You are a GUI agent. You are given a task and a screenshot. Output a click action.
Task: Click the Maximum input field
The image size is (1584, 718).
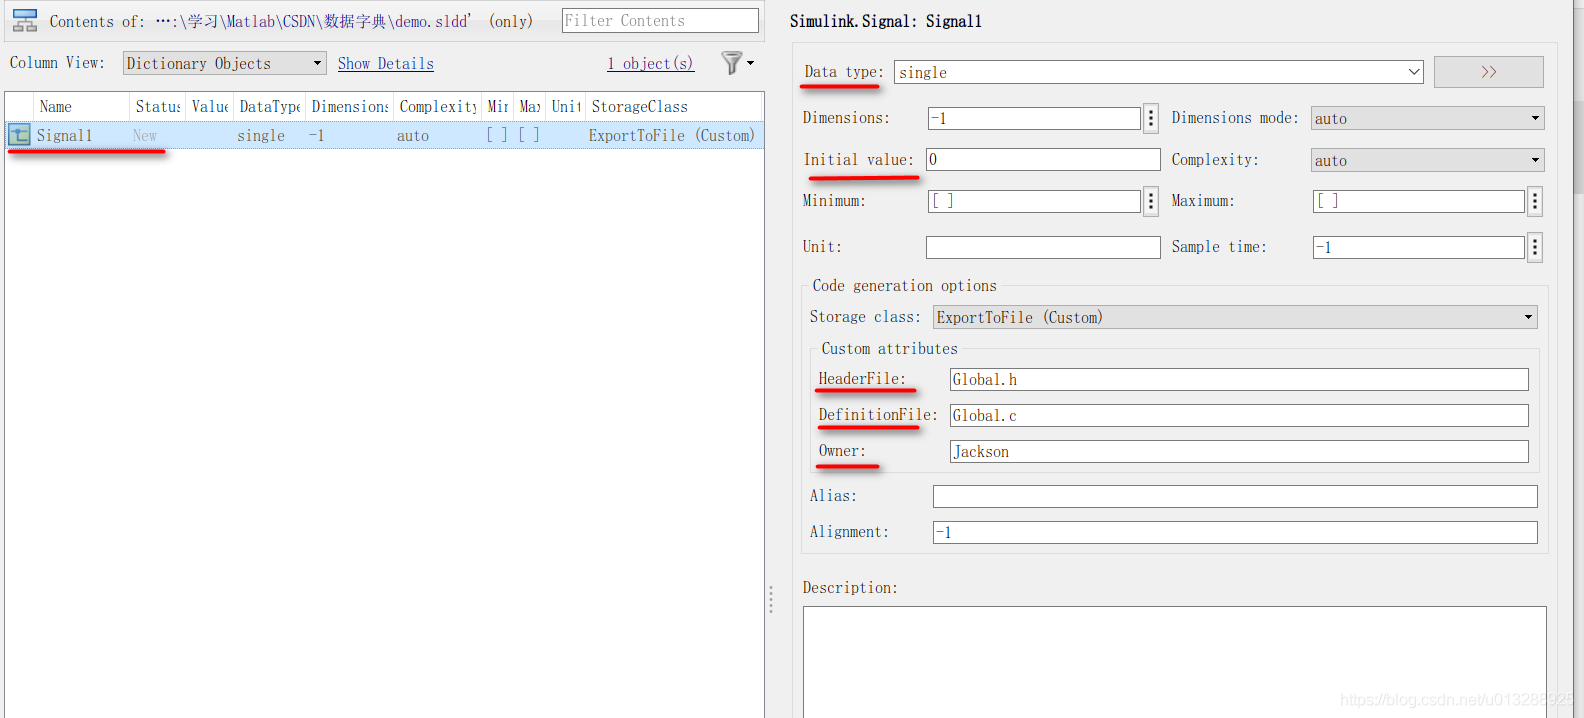click(x=1418, y=201)
